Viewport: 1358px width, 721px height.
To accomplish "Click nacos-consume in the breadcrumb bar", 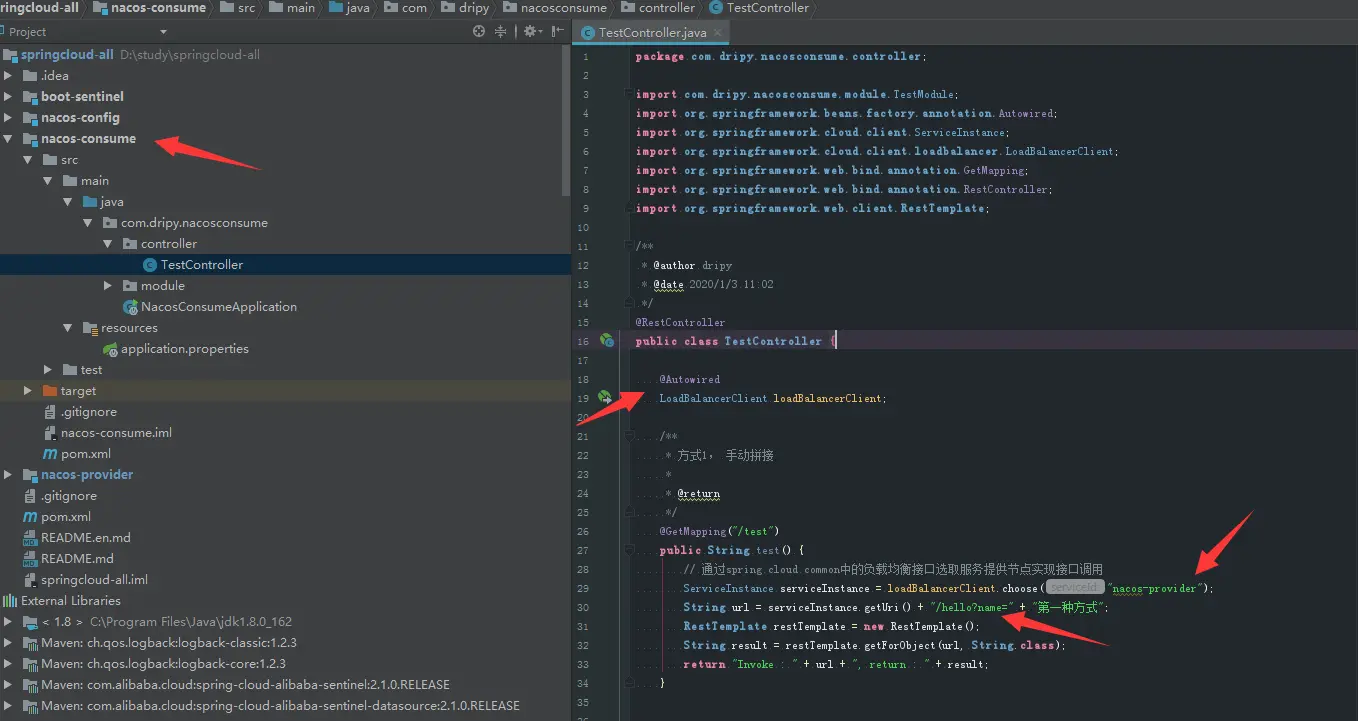I will 151,8.
